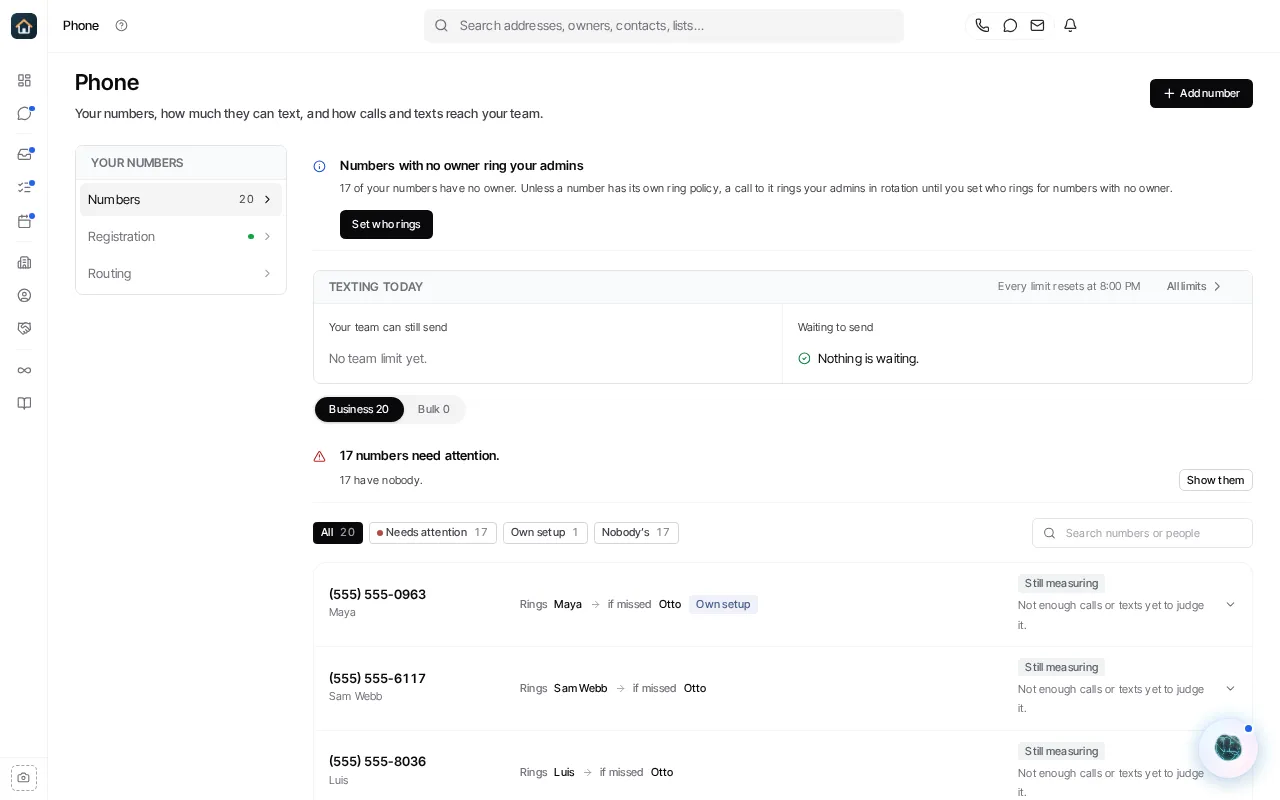Open the phone call icon in header
The image size is (1280, 800).
click(x=982, y=26)
